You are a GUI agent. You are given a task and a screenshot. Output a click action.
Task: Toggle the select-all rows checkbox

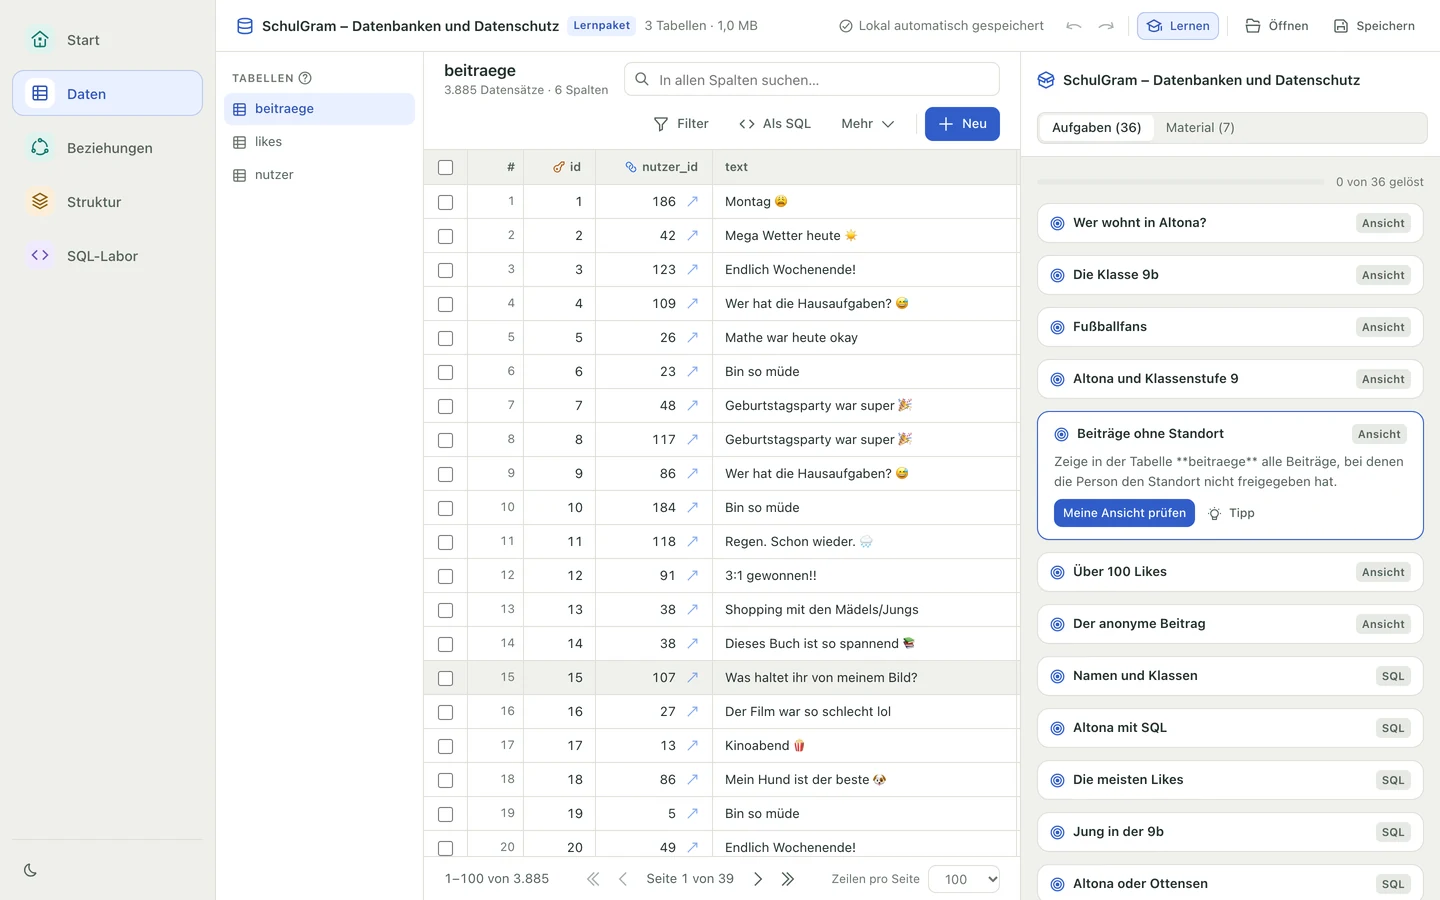click(x=446, y=168)
